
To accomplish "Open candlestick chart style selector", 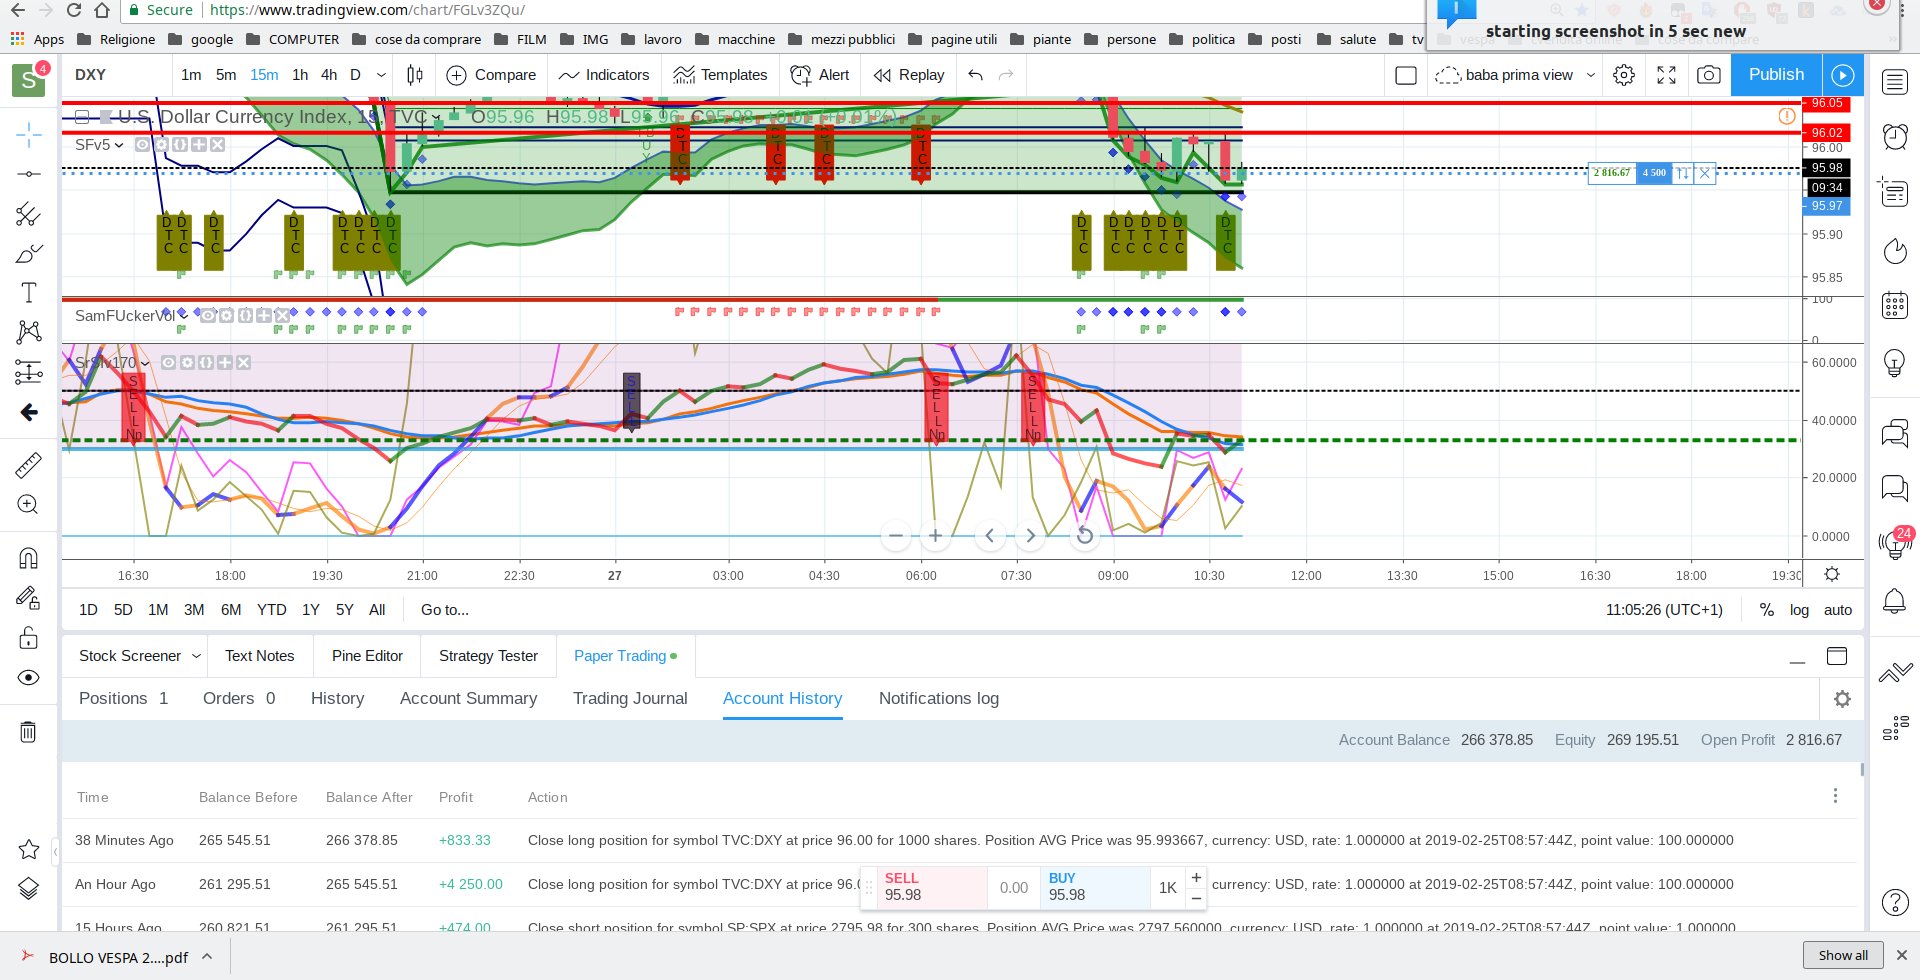I will (x=415, y=75).
